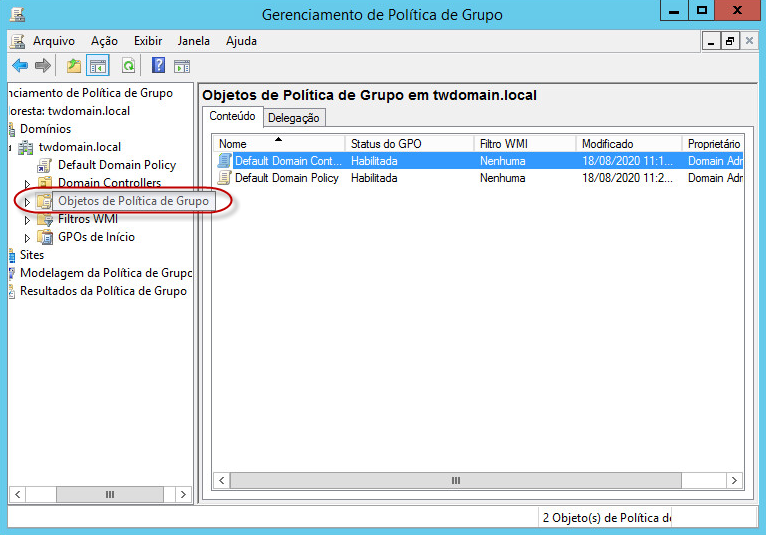The width and height of the screenshot is (766, 535).
Task: Click the Default Domain Cont... GPO scroll icon
Action: point(224,161)
